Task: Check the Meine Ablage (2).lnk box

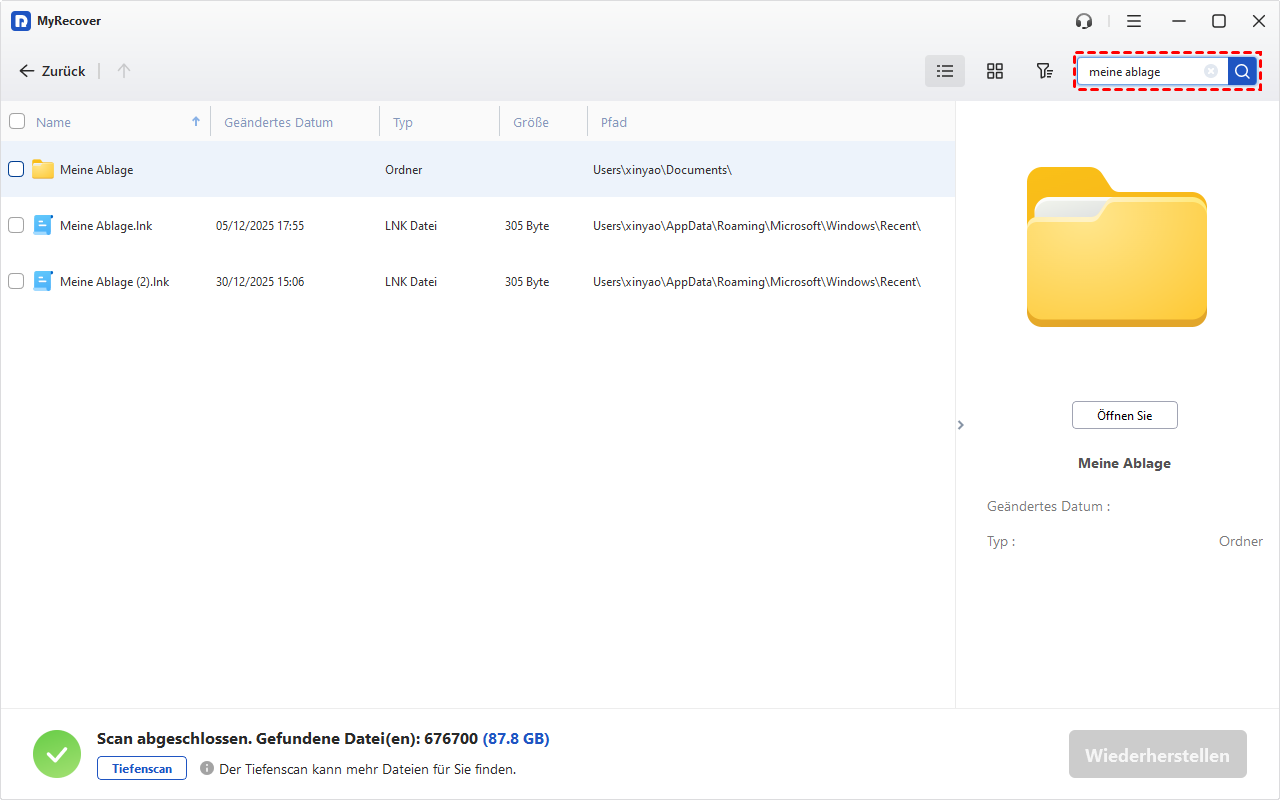Action: pyautogui.click(x=16, y=281)
